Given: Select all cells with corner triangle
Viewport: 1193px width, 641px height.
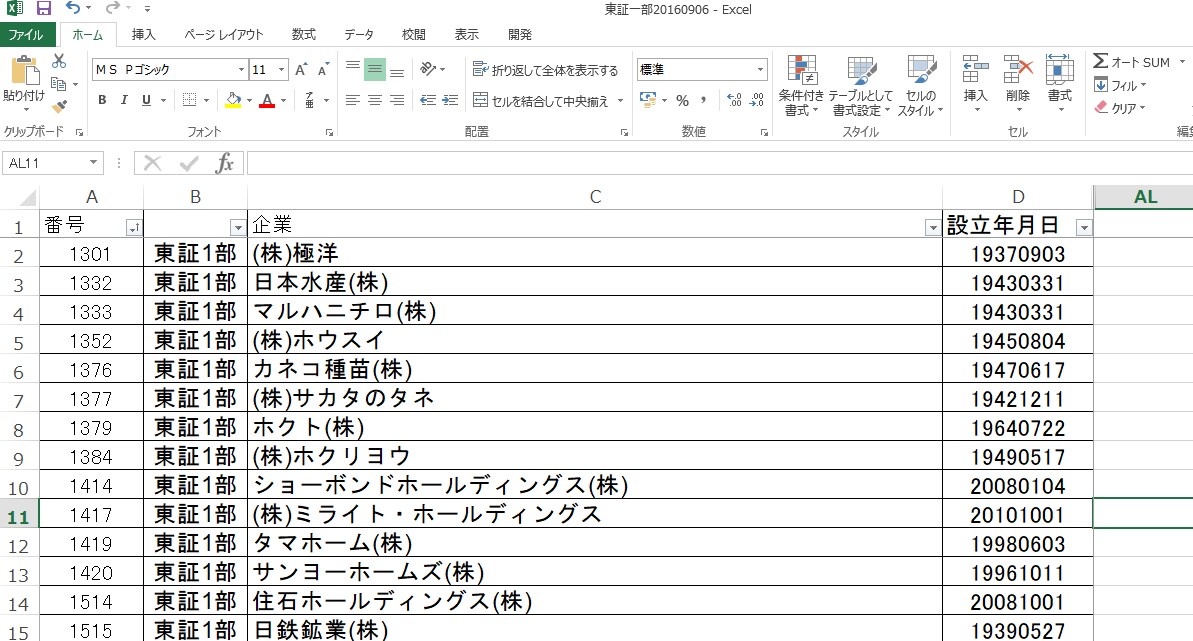Looking at the screenshot, I should coord(27,198).
